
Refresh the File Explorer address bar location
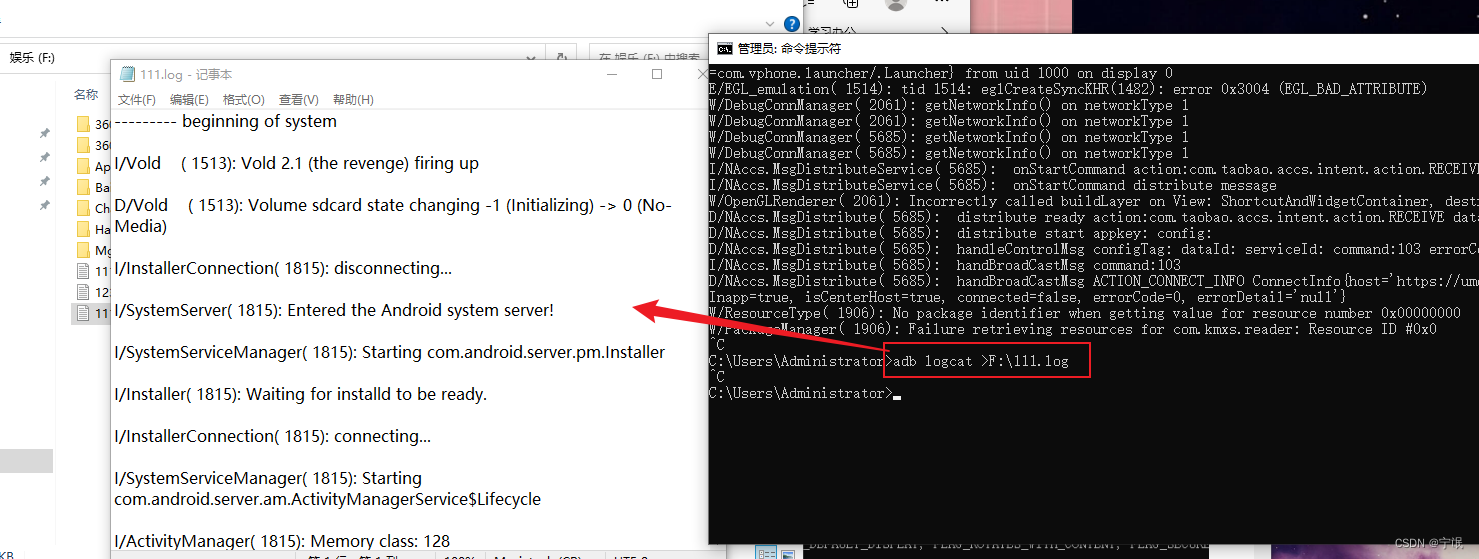click(563, 58)
